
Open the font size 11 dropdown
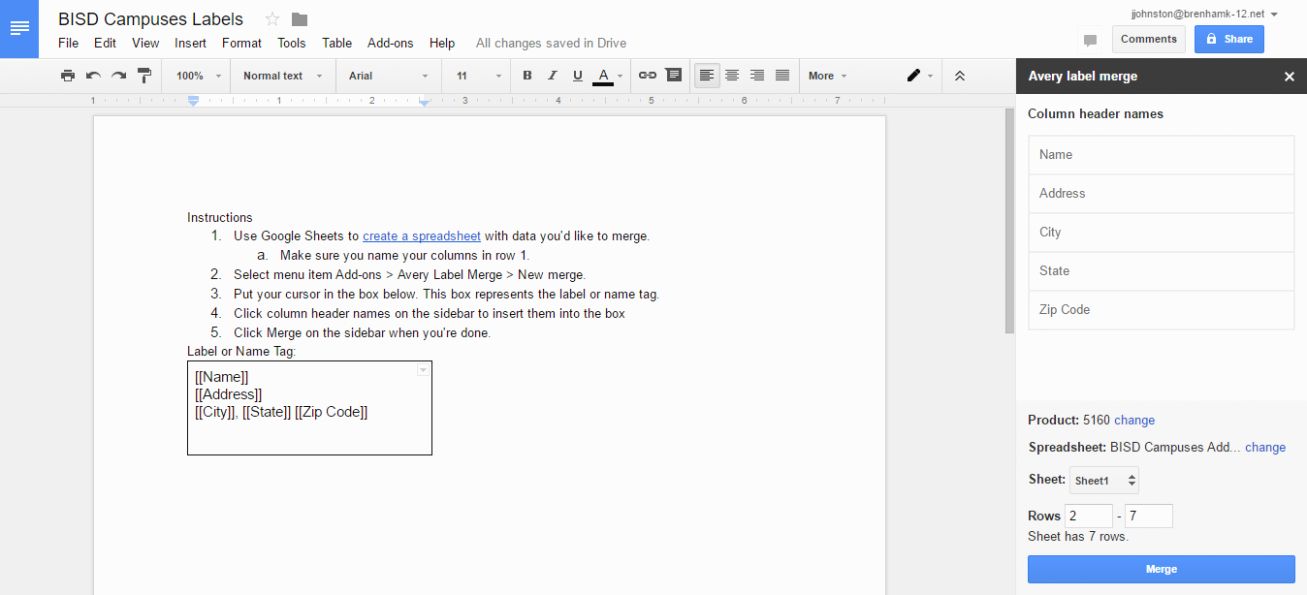(479, 75)
